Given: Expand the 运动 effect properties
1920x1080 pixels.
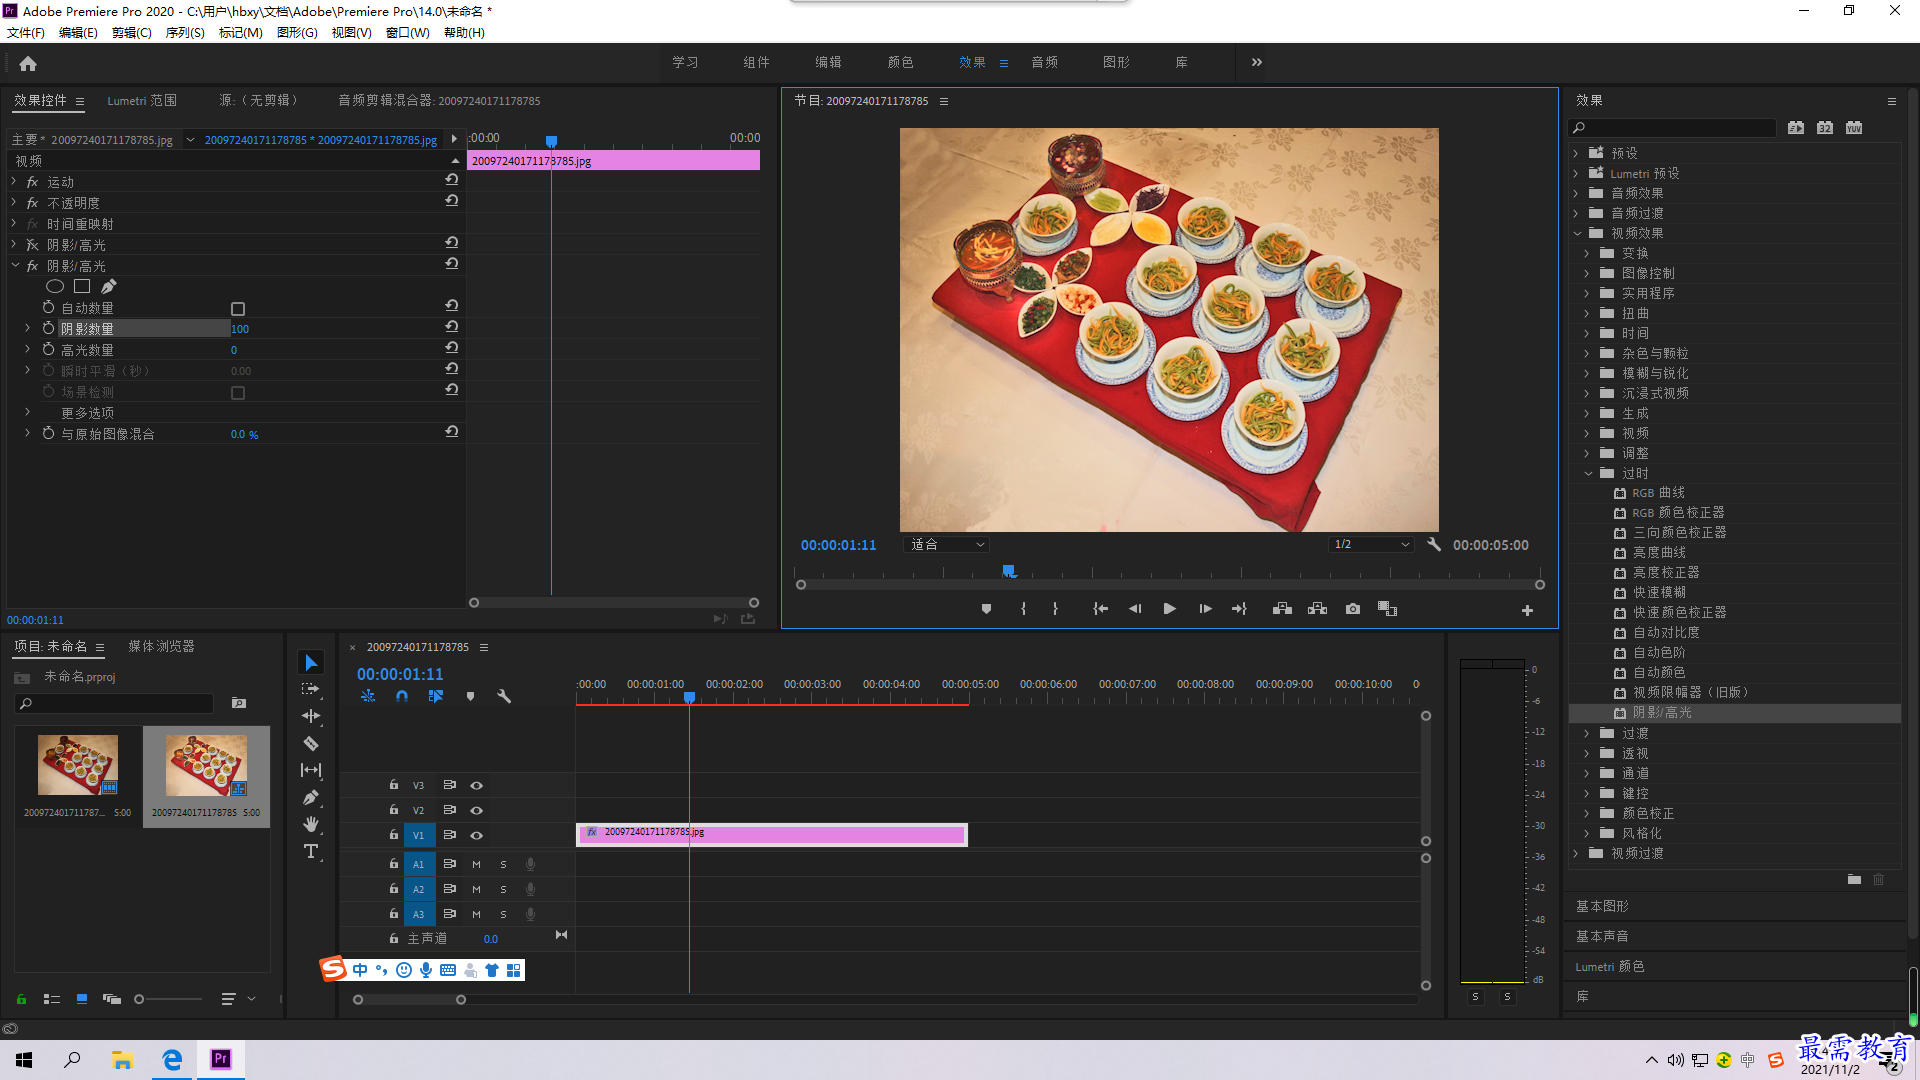Looking at the screenshot, I should [x=14, y=182].
